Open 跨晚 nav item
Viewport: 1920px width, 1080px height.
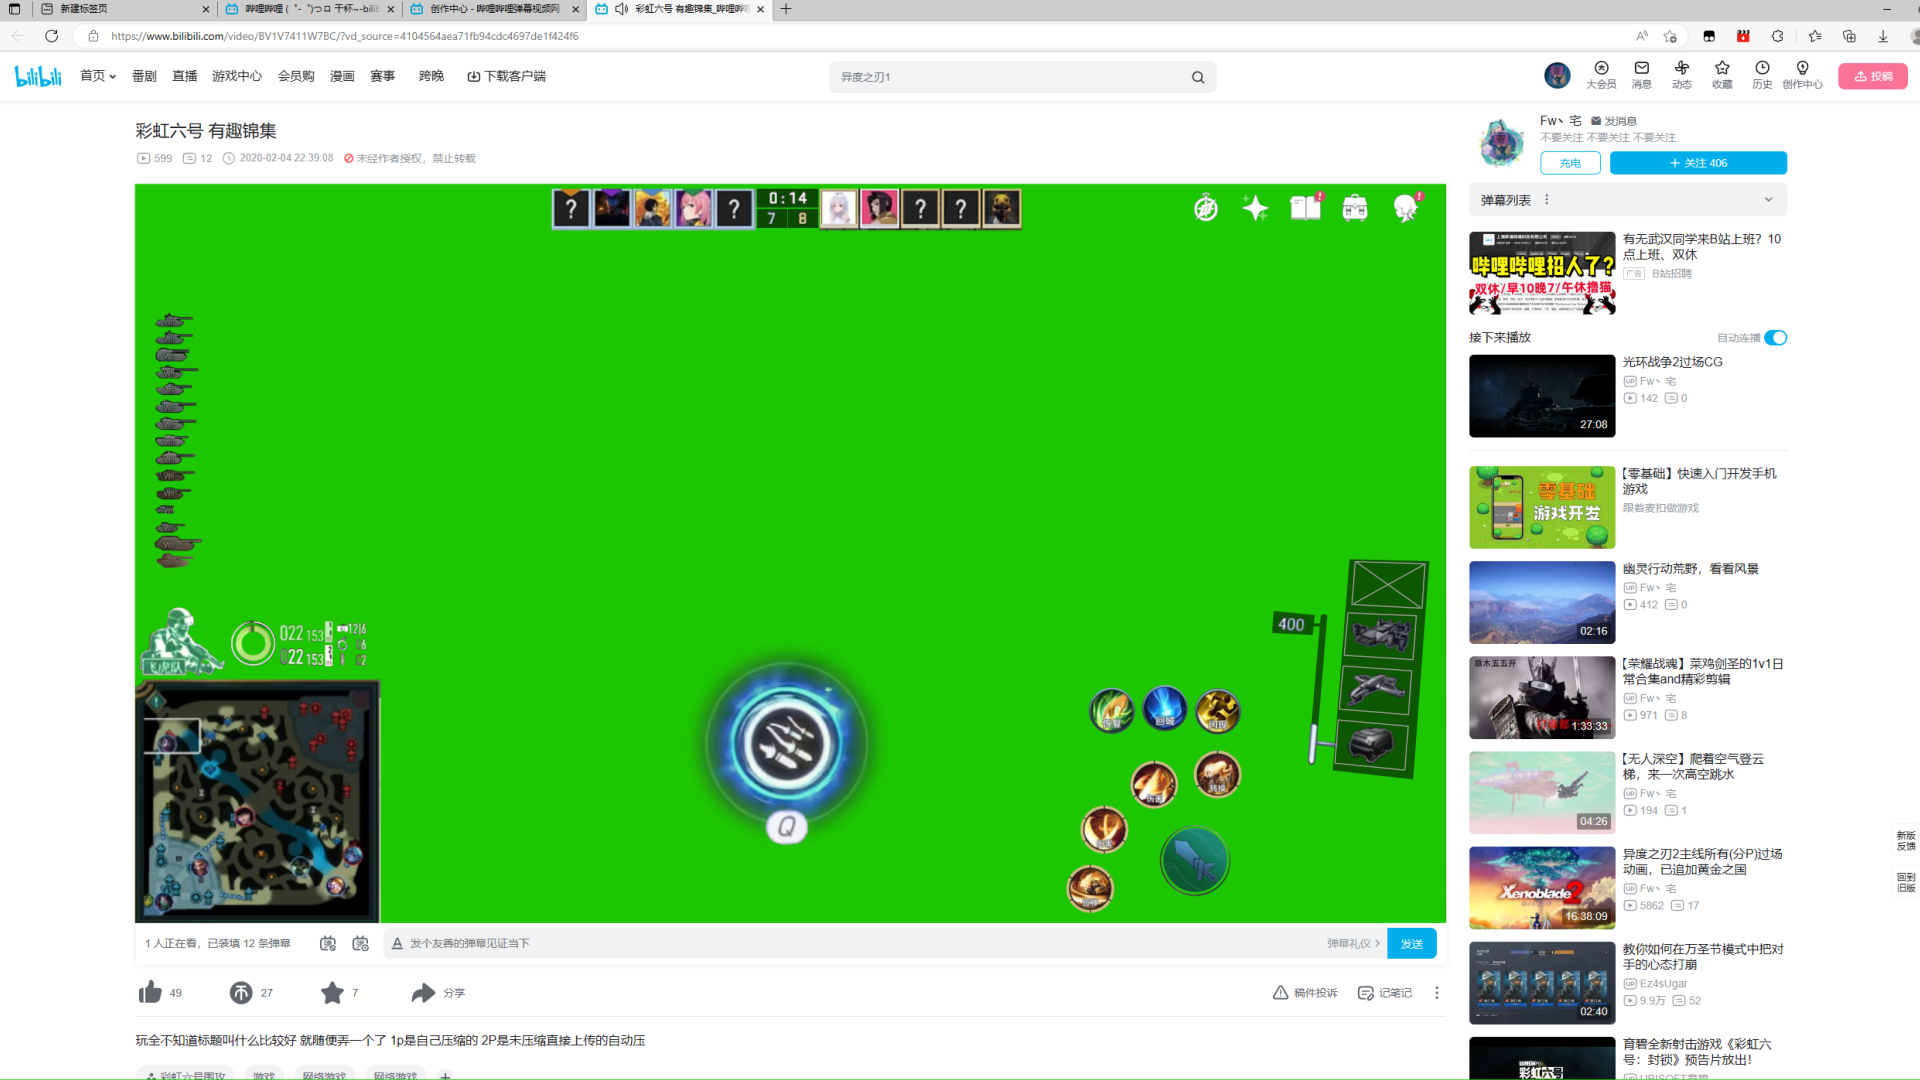pyautogui.click(x=431, y=76)
